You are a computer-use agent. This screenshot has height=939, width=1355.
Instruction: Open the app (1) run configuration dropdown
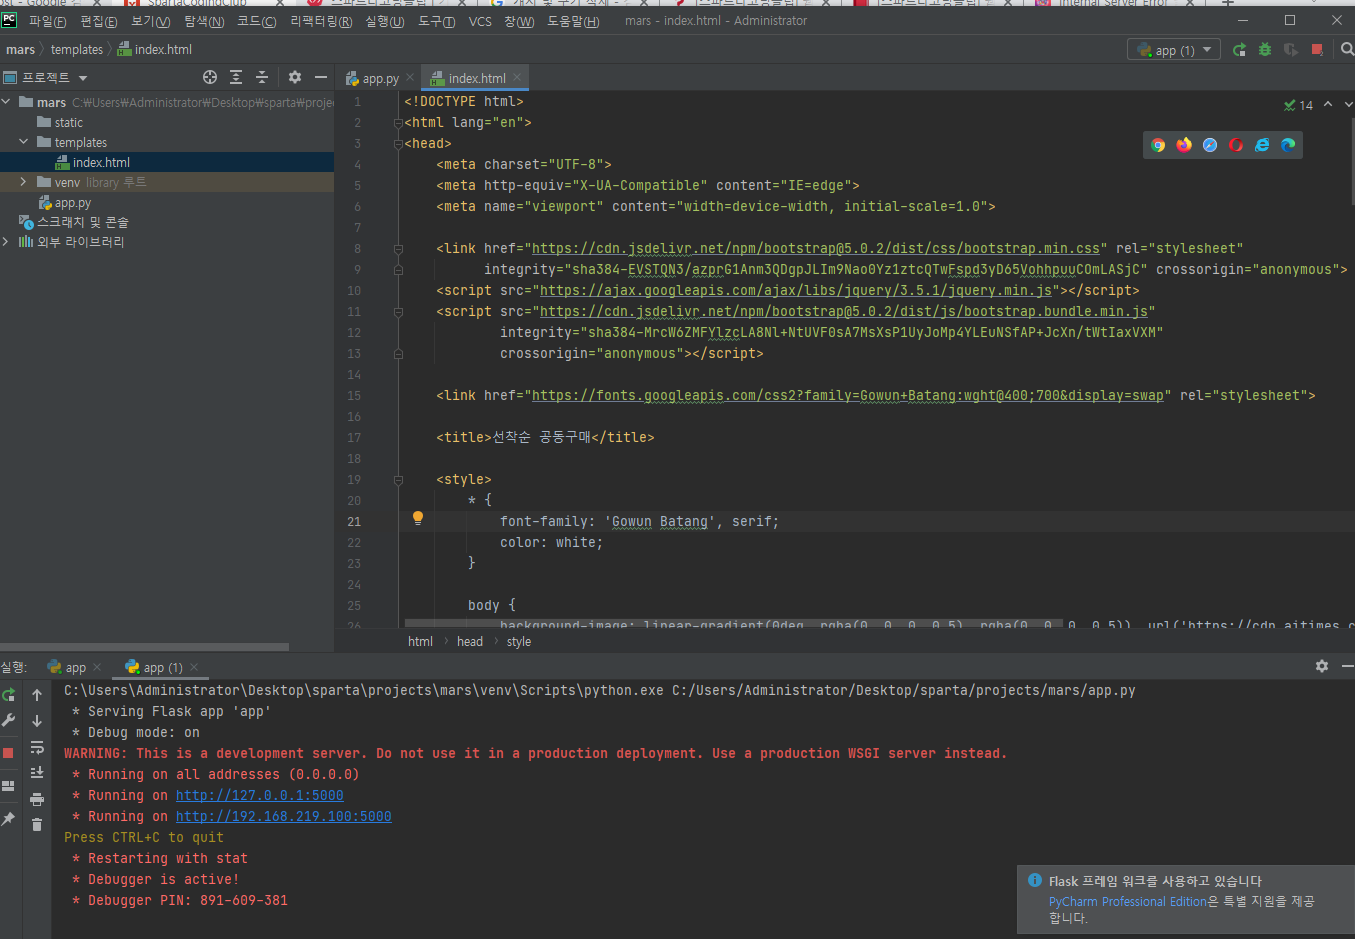1174,50
